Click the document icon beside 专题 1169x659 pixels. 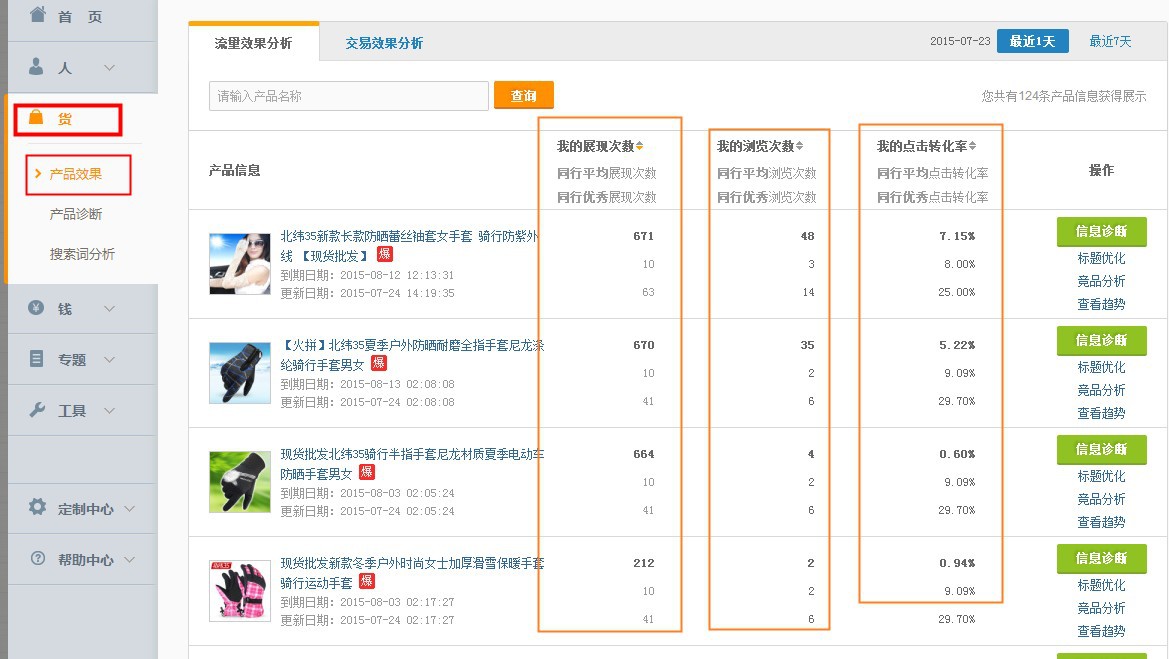[36, 359]
